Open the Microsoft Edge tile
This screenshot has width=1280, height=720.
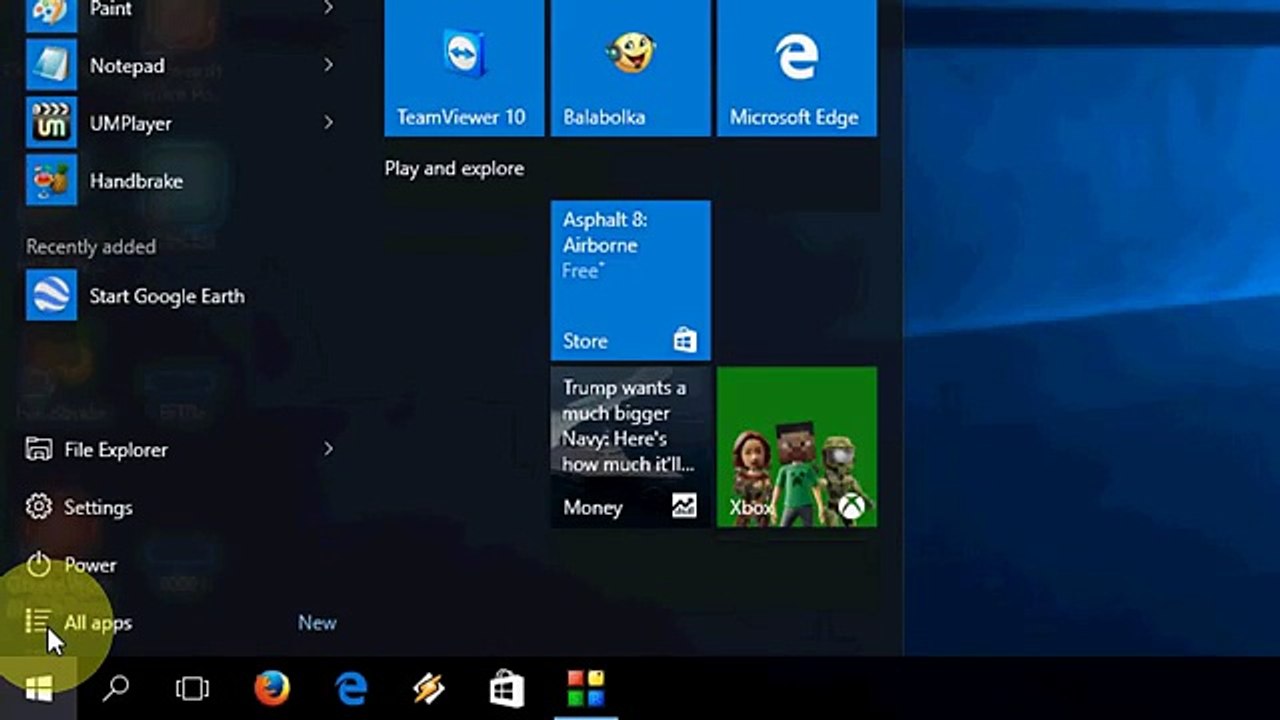point(797,67)
